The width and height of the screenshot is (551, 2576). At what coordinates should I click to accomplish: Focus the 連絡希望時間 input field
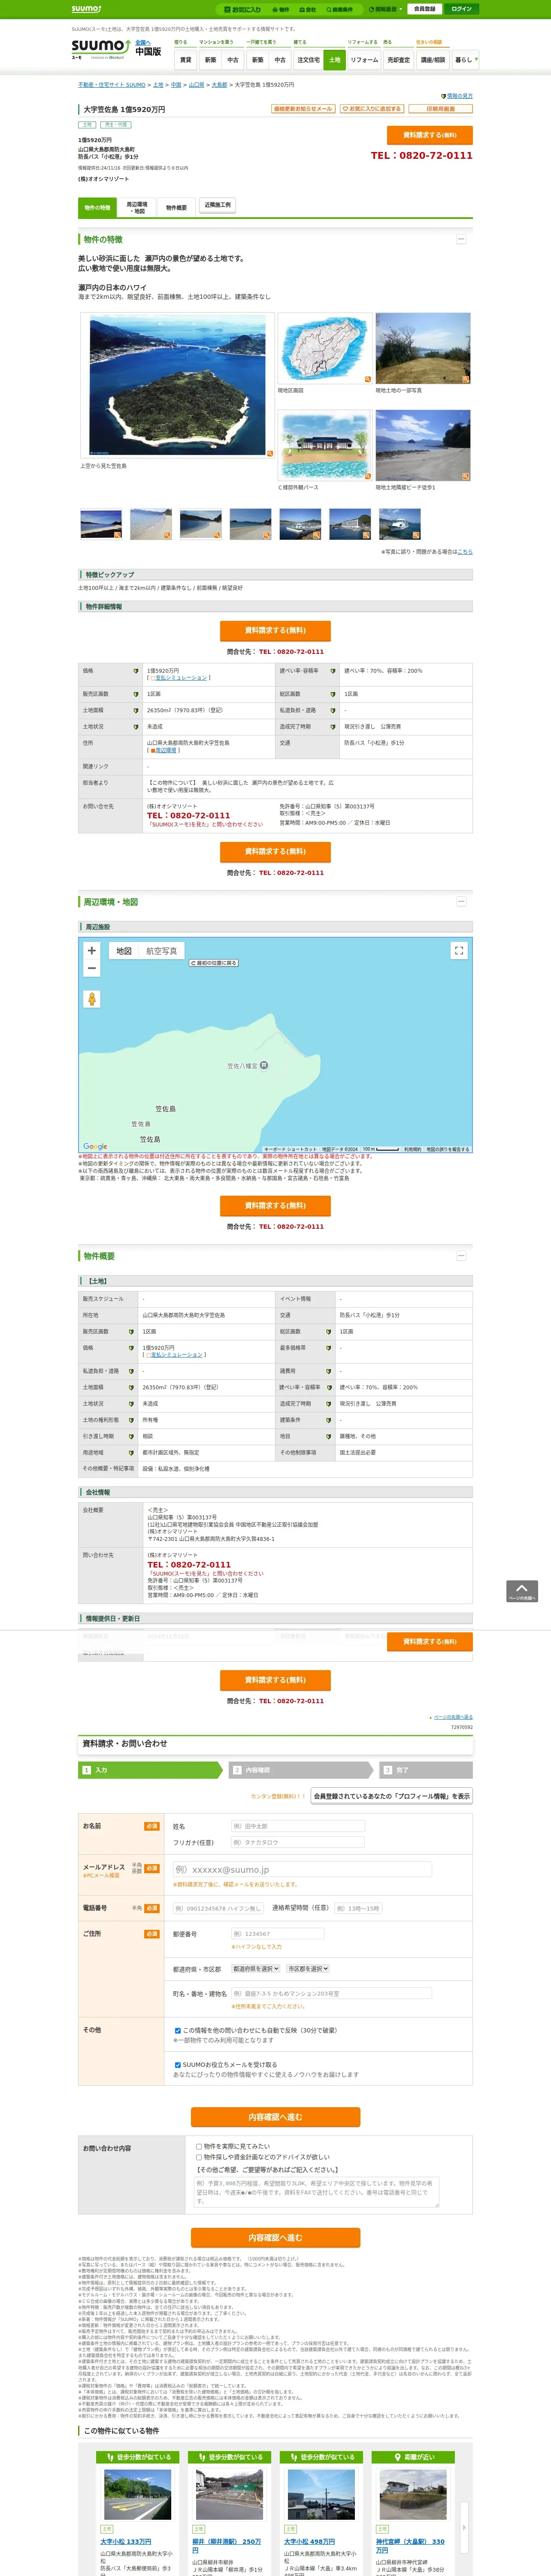click(x=358, y=1908)
